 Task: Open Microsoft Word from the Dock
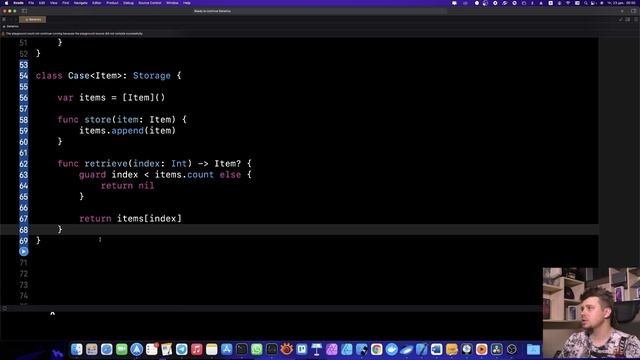pos(436,349)
